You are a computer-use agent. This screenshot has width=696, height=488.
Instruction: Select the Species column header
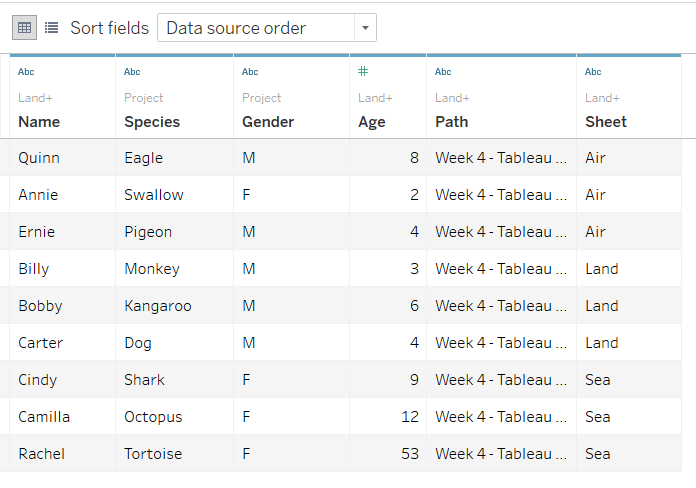(x=152, y=121)
